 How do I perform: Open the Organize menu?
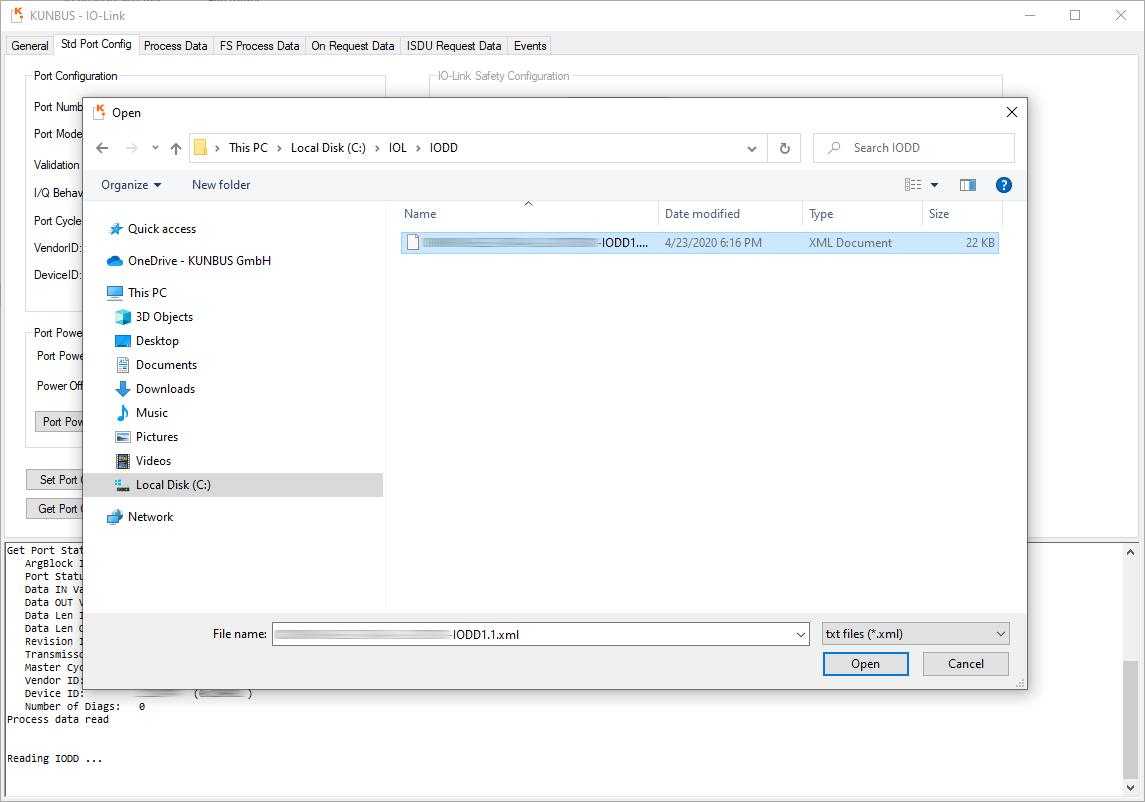(131, 185)
